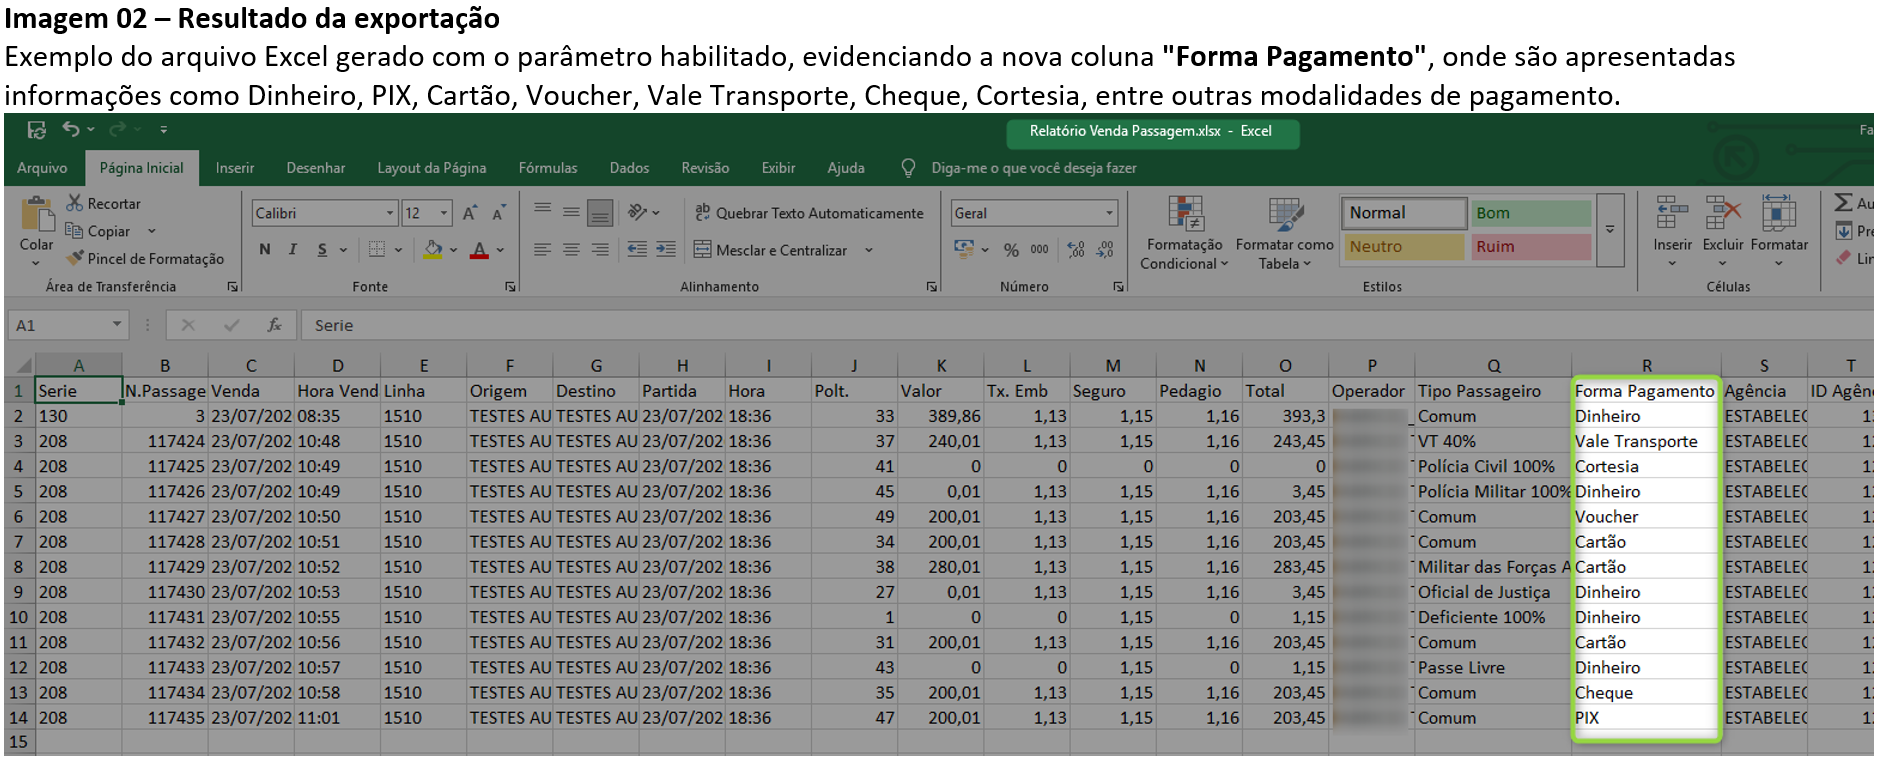Open the Name Box dropdown arrow
This screenshot has height=763, width=1878.
117,325
